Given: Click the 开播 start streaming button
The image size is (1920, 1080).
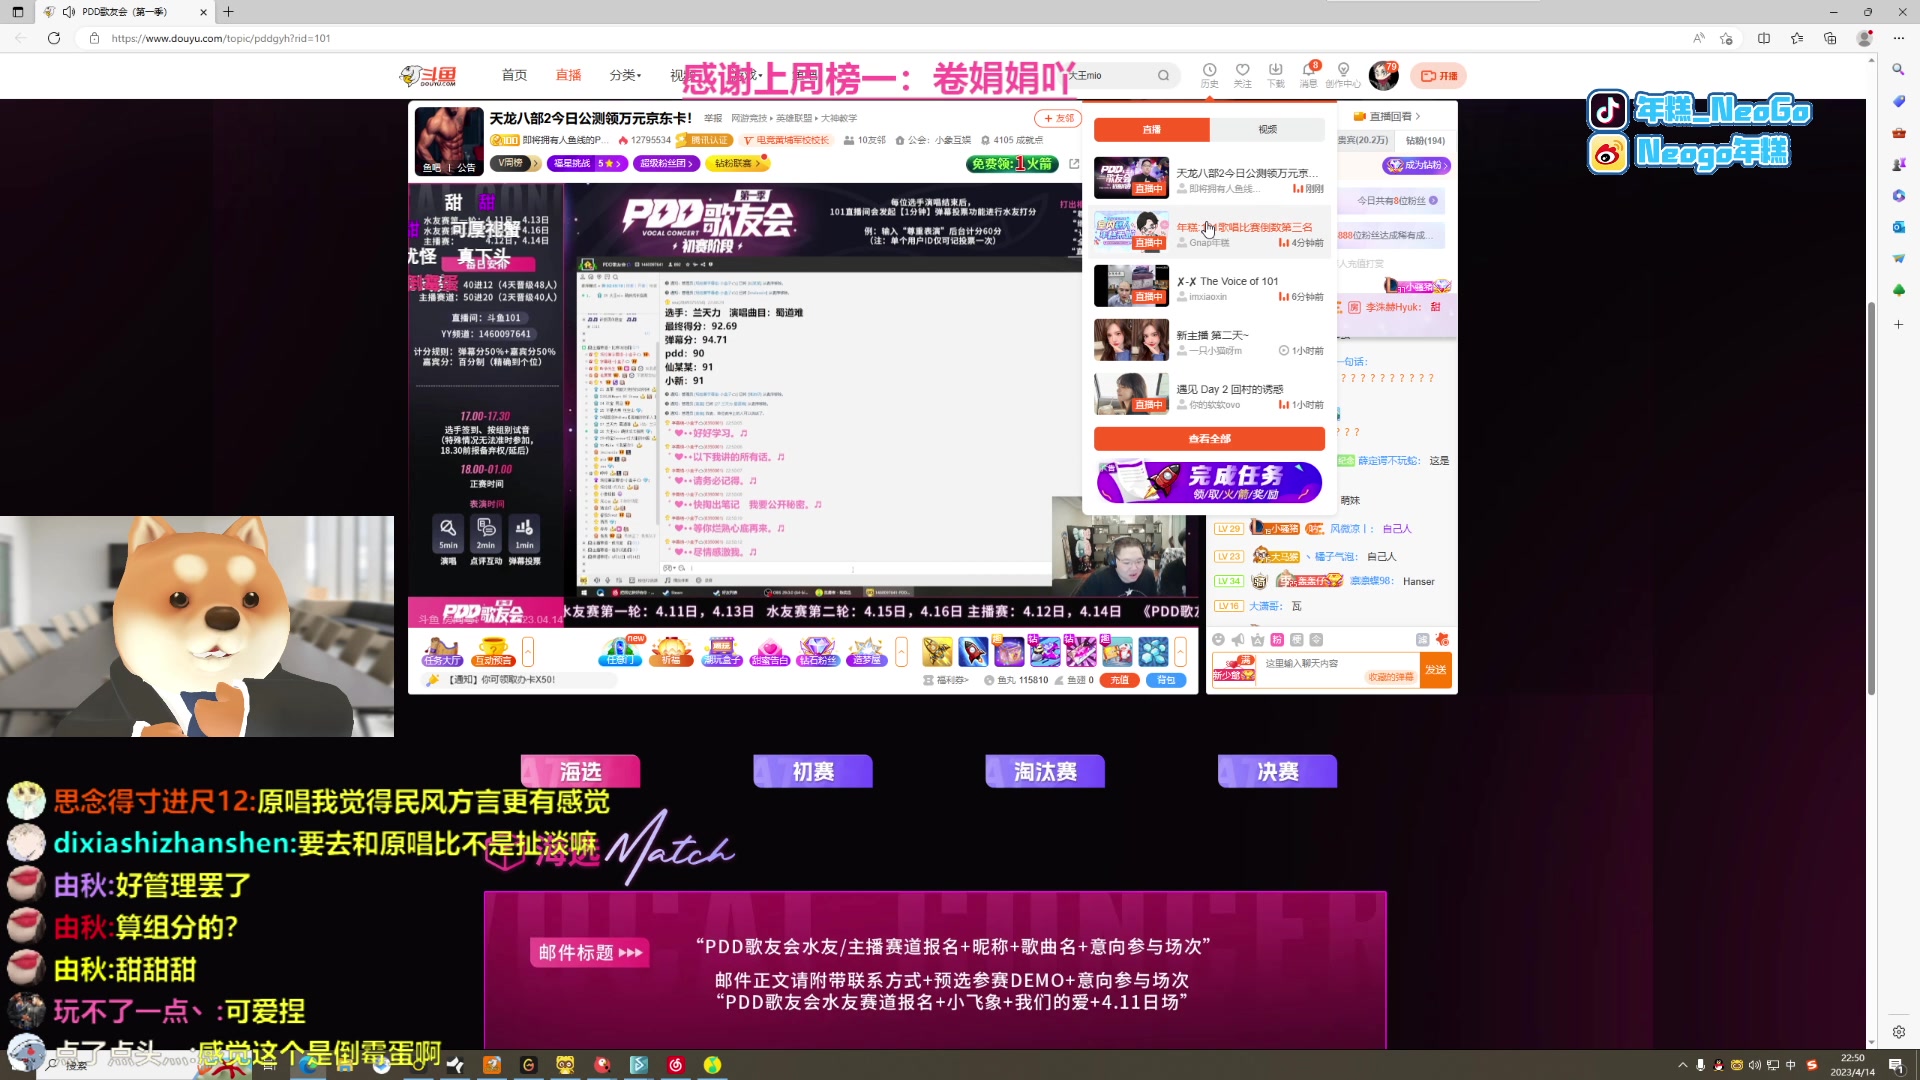Looking at the screenshot, I should [1439, 76].
